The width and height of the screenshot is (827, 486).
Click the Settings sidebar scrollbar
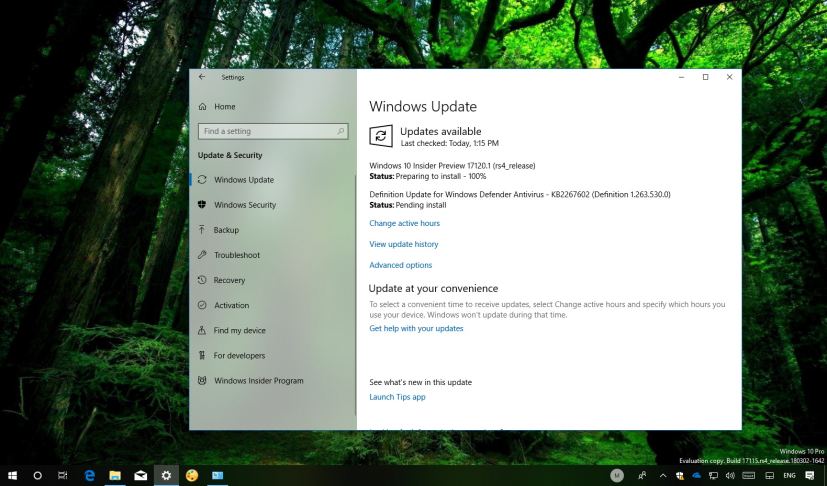pyautogui.click(x=355, y=296)
